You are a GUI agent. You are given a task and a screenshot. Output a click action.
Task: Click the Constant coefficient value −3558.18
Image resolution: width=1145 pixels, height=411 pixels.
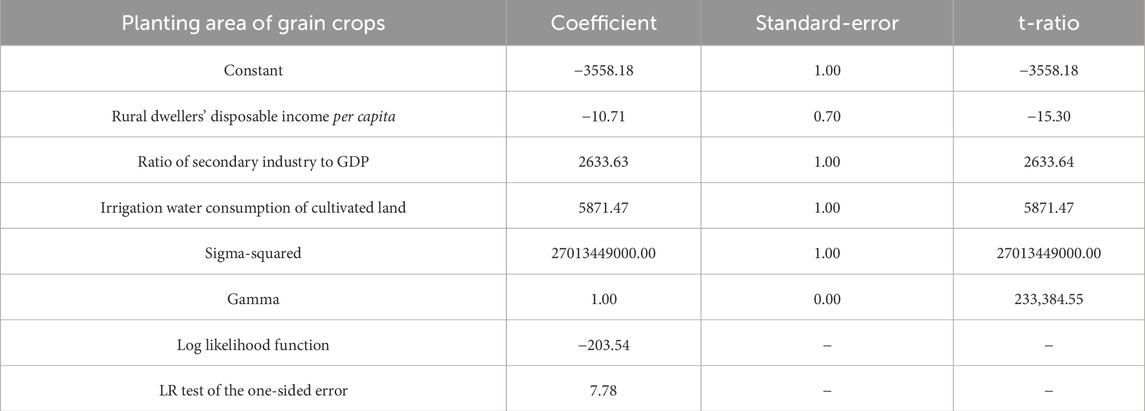pos(604,71)
